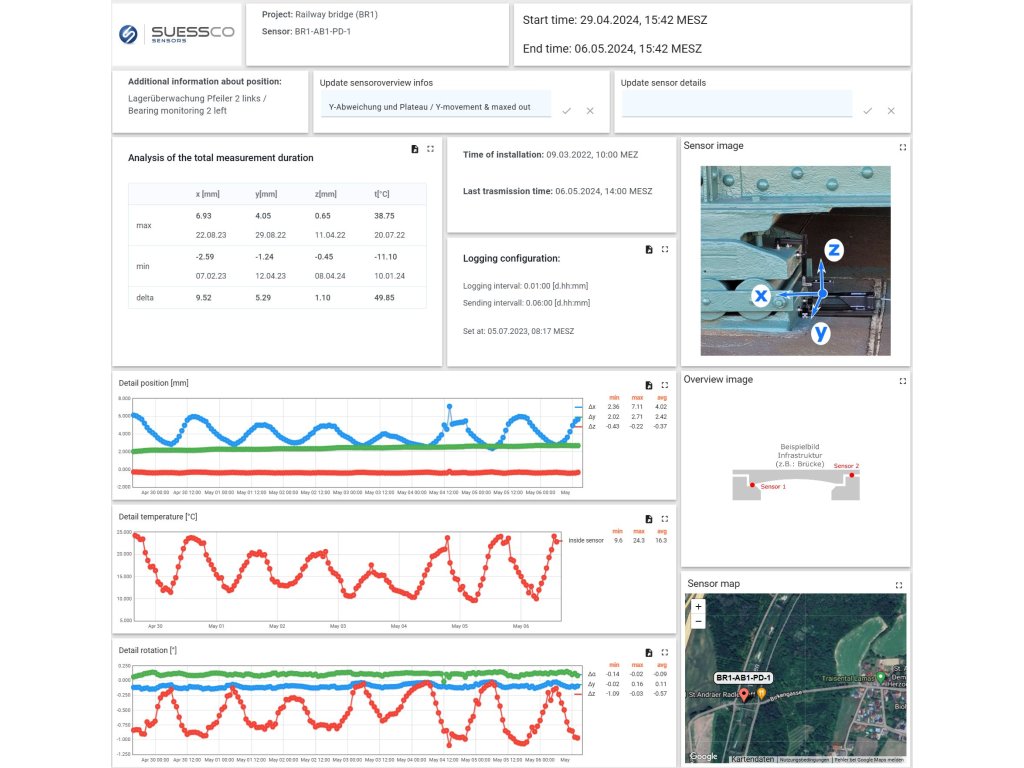Maximize the Detail temperature chart
The image size is (1024, 768).
665,518
